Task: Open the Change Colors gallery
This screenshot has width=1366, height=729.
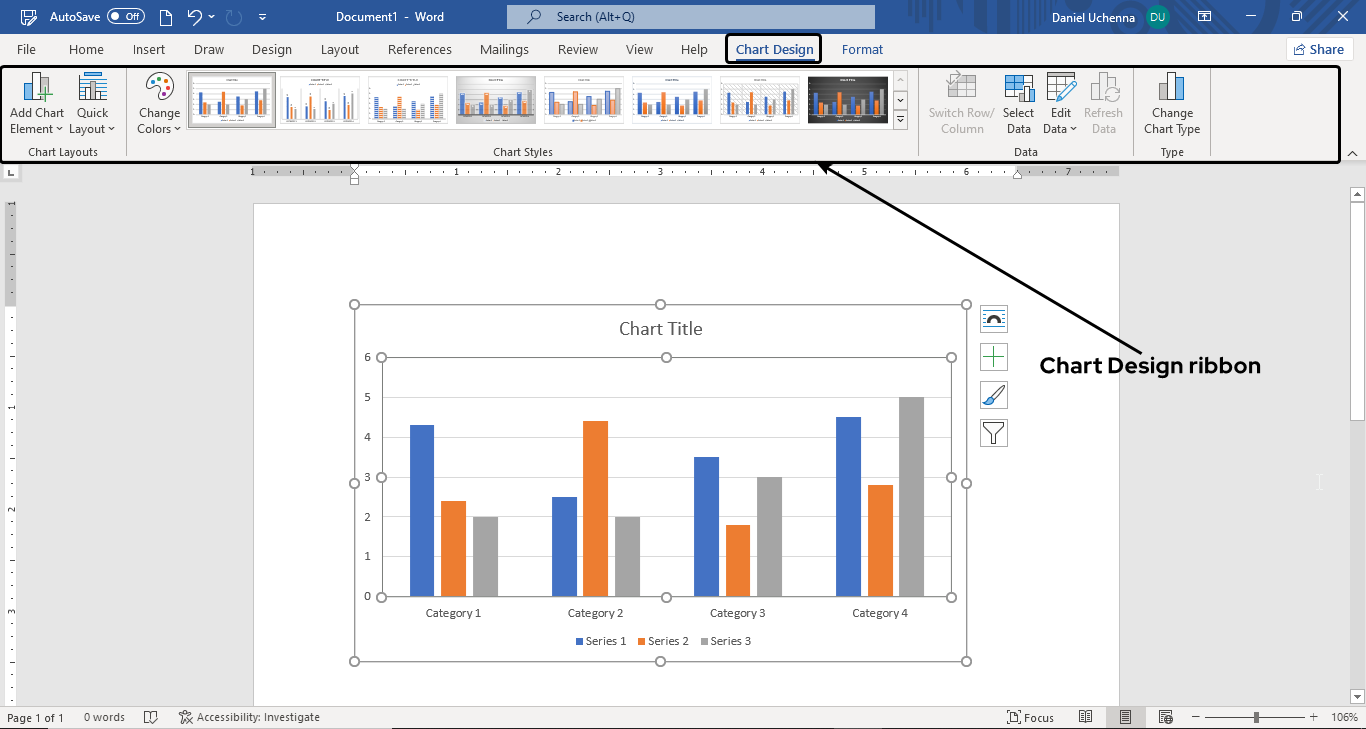Action: point(158,103)
